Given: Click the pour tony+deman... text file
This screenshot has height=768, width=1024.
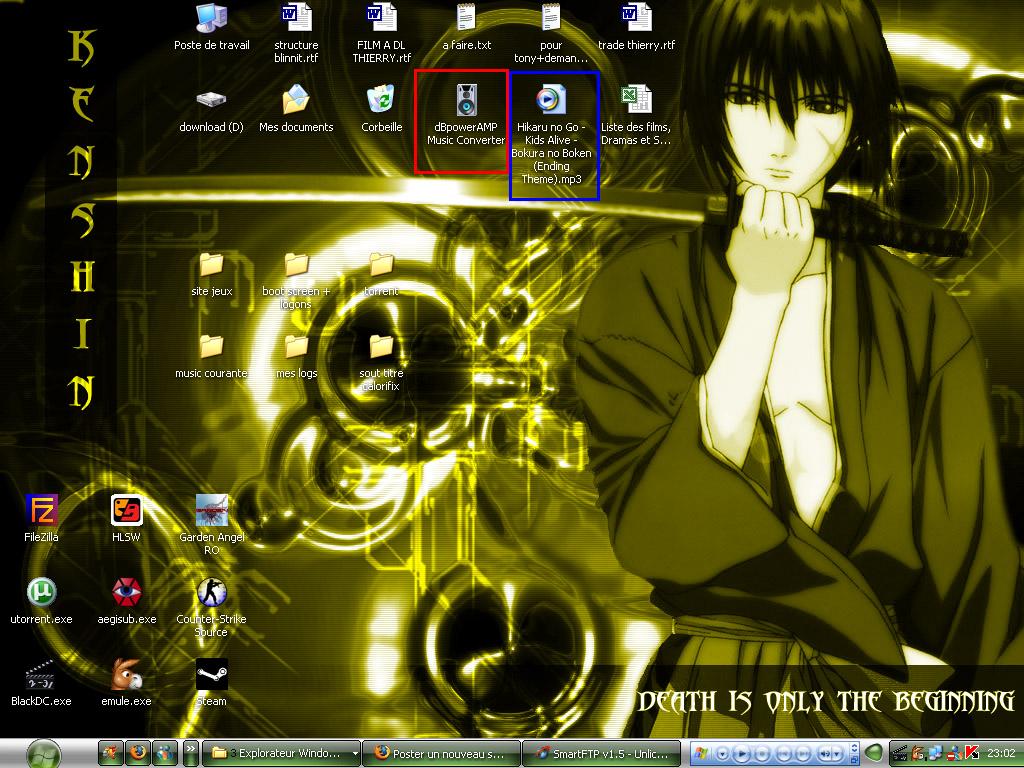Looking at the screenshot, I should point(551,34).
